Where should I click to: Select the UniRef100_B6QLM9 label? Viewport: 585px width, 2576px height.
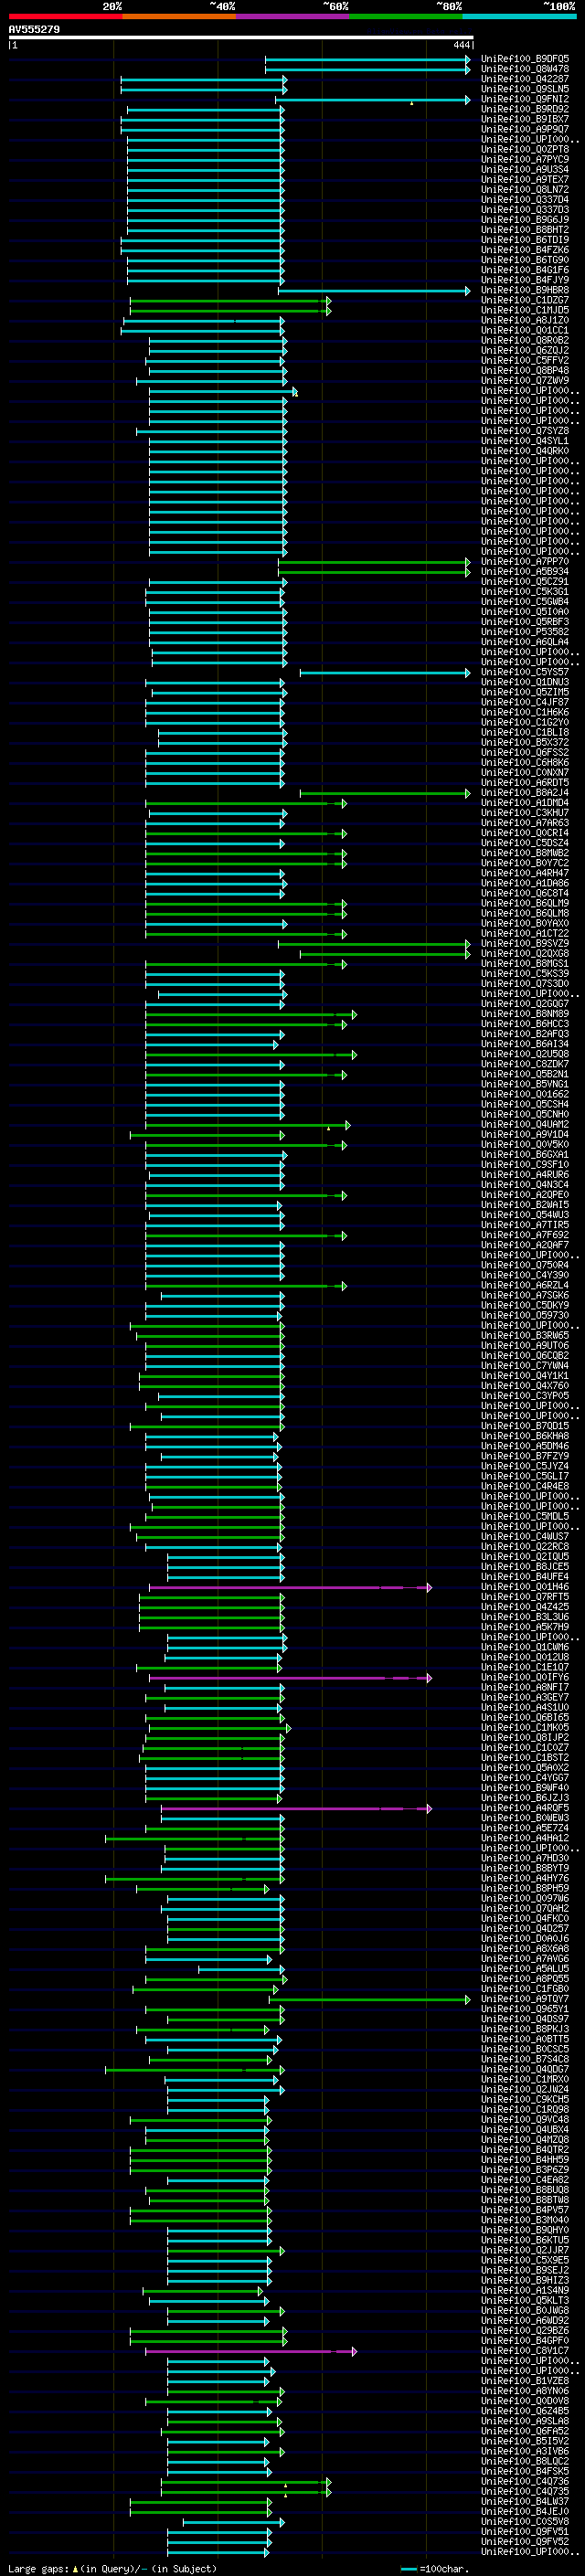point(525,903)
